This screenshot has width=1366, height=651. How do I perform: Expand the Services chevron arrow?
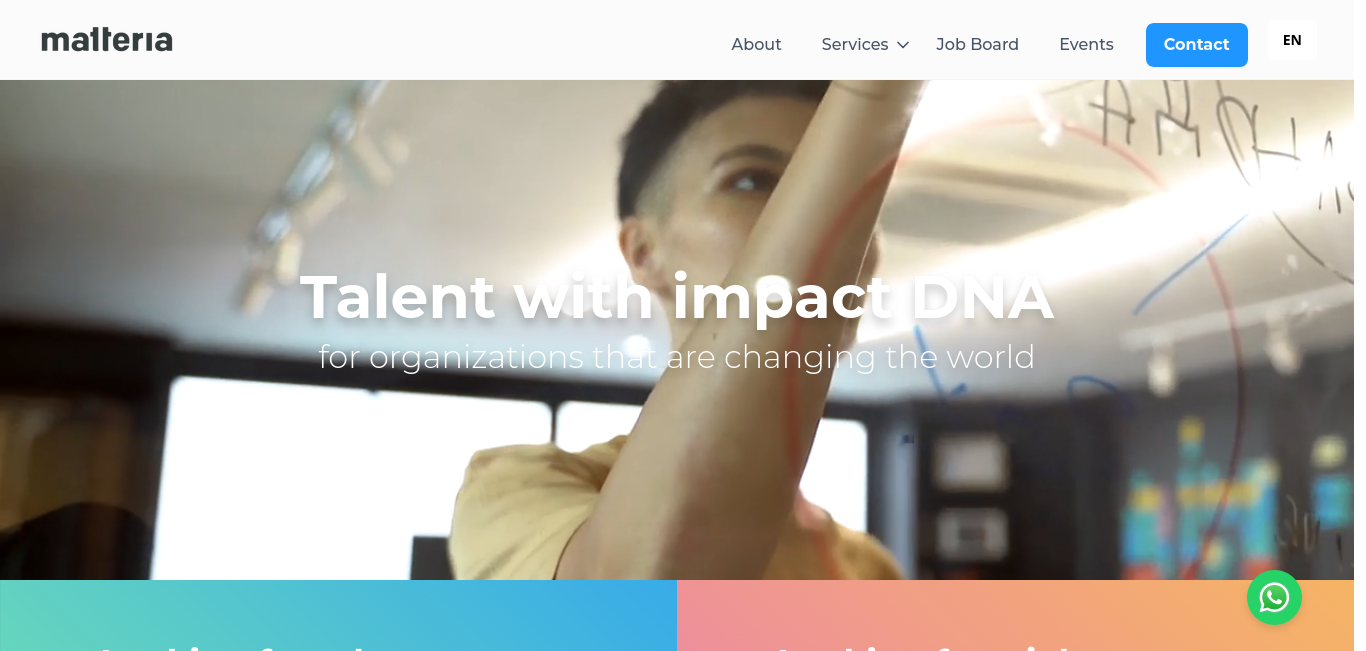pyautogui.click(x=903, y=45)
